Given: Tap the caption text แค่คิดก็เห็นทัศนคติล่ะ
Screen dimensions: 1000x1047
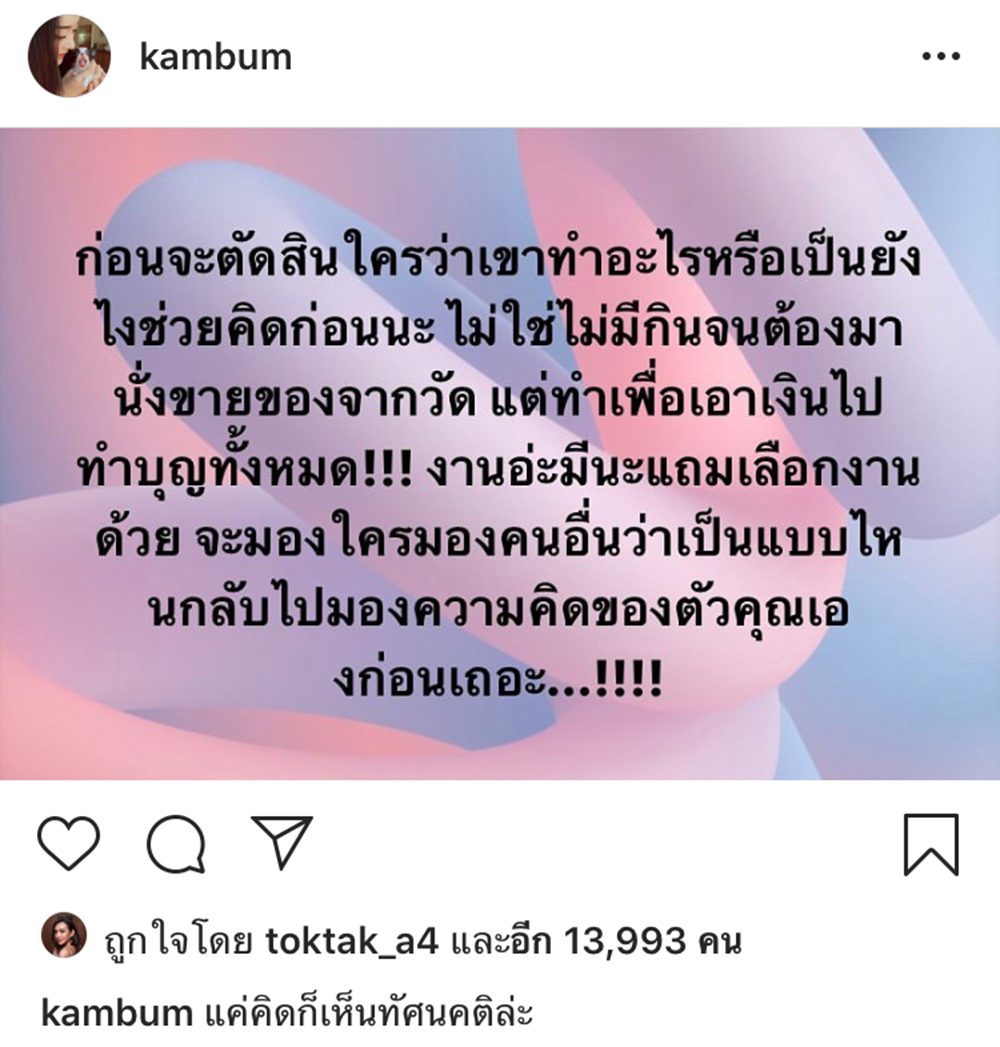Looking at the screenshot, I should click(x=368, y=1013).
